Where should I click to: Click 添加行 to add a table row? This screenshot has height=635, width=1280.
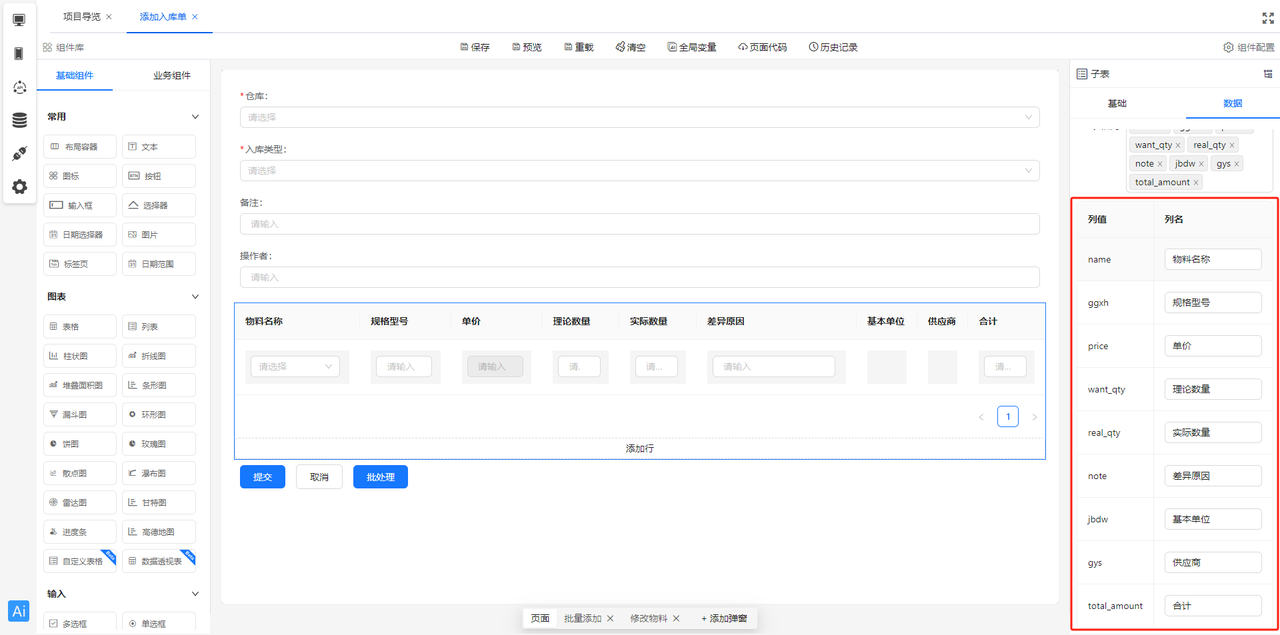coord(640,448)
